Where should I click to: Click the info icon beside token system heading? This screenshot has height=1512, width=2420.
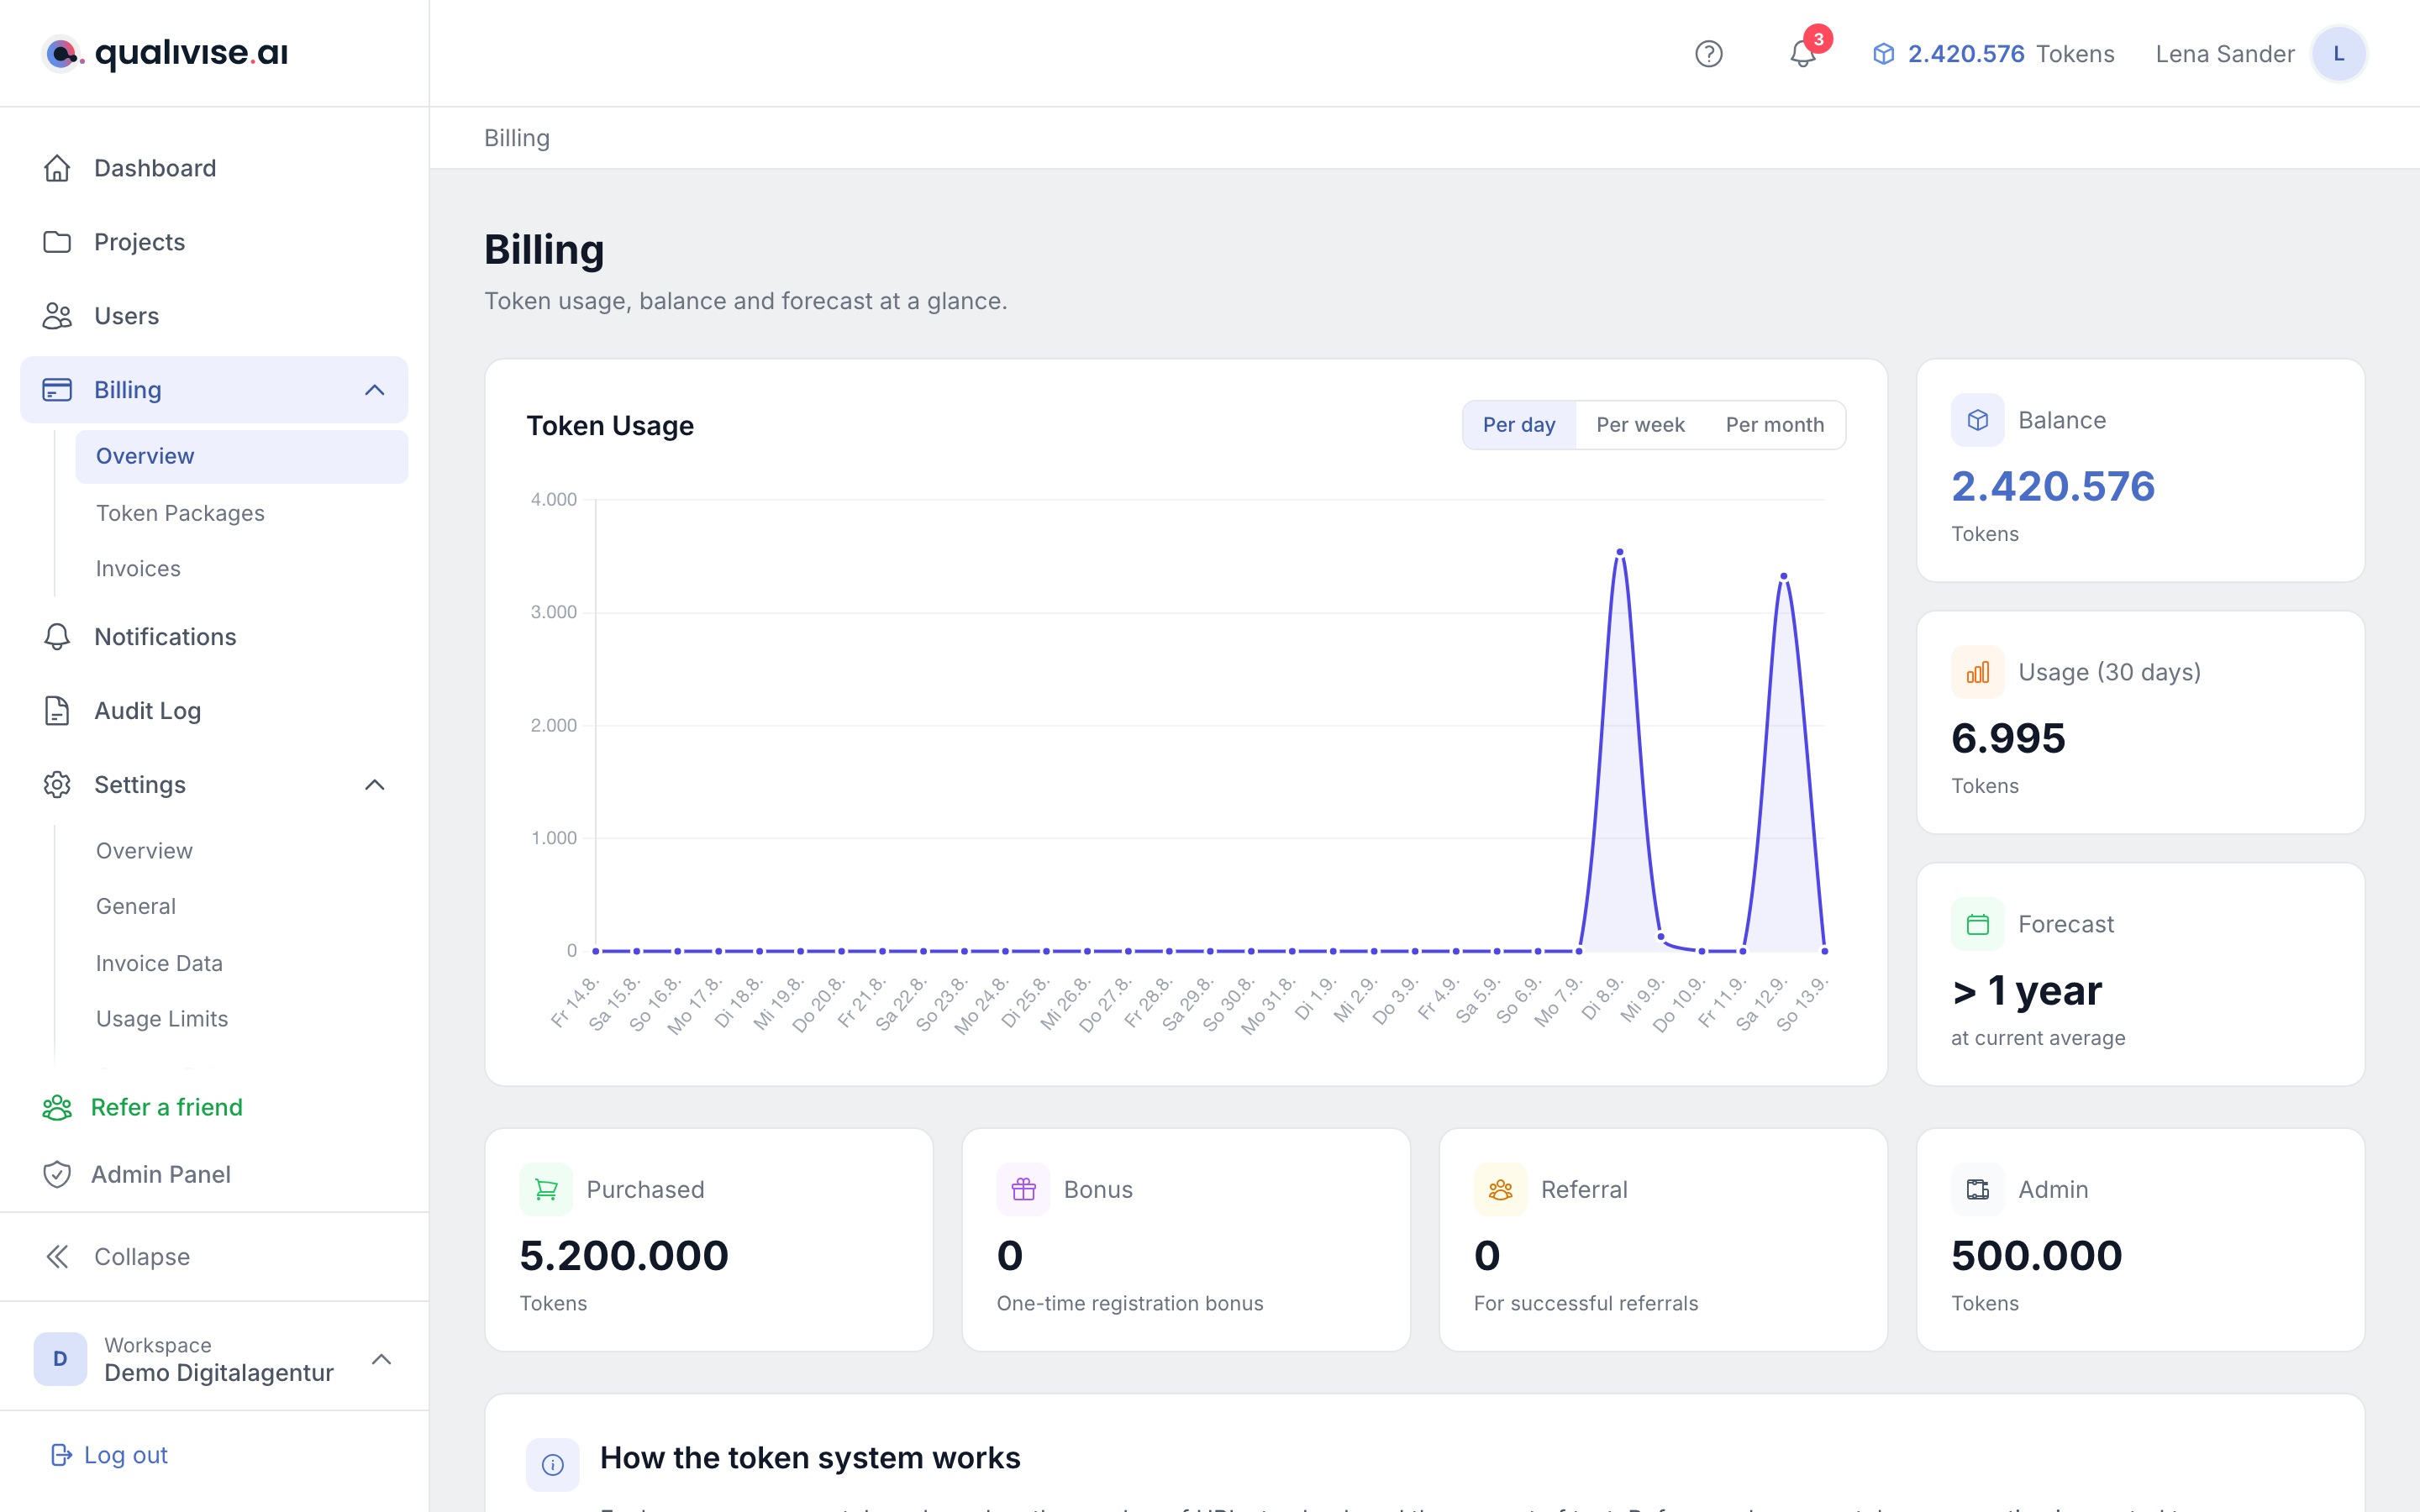pos(553,1465)
